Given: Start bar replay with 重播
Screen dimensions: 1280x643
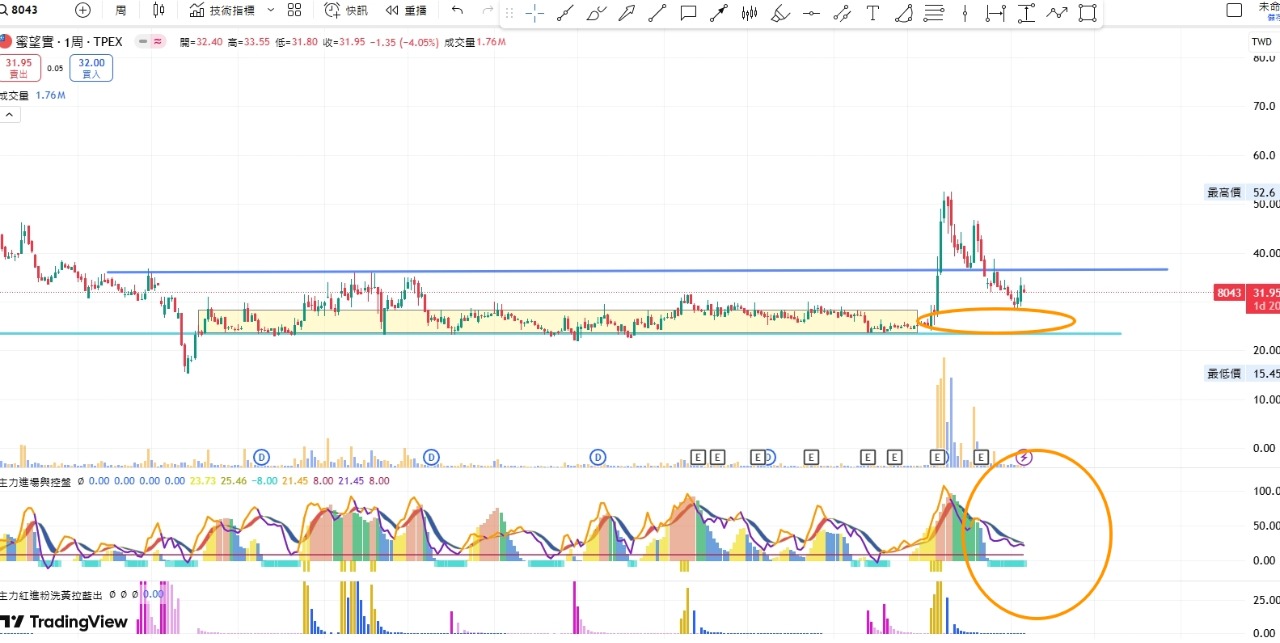Looking at the screenshot, I should [406, 10].
